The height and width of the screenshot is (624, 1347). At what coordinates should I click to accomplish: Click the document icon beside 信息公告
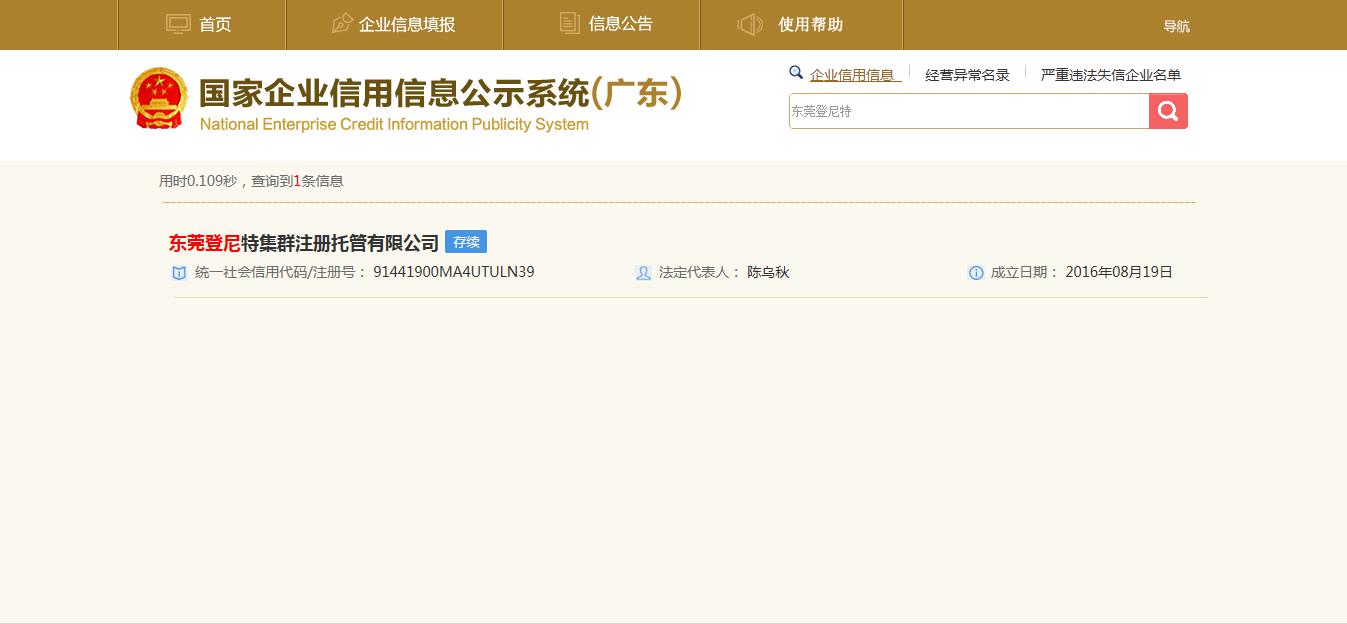[570, 24]
